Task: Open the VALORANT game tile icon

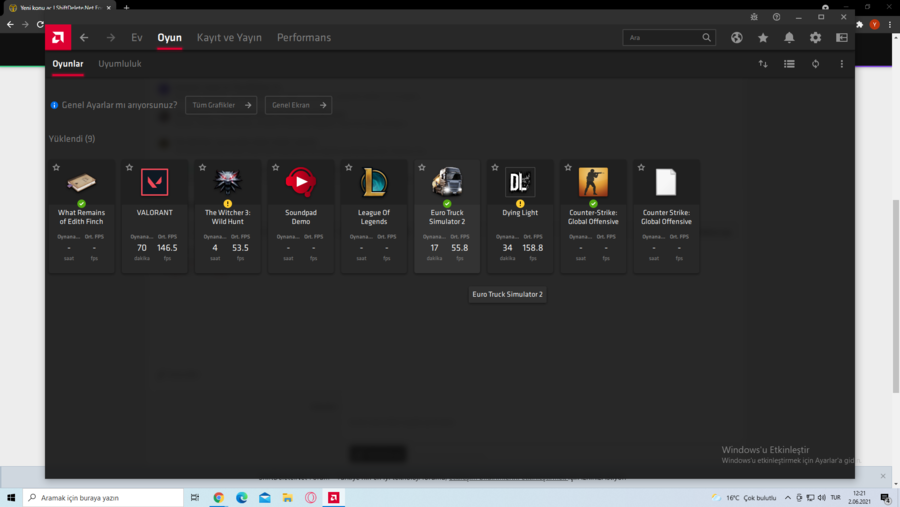Action: (x=154, y=182)
